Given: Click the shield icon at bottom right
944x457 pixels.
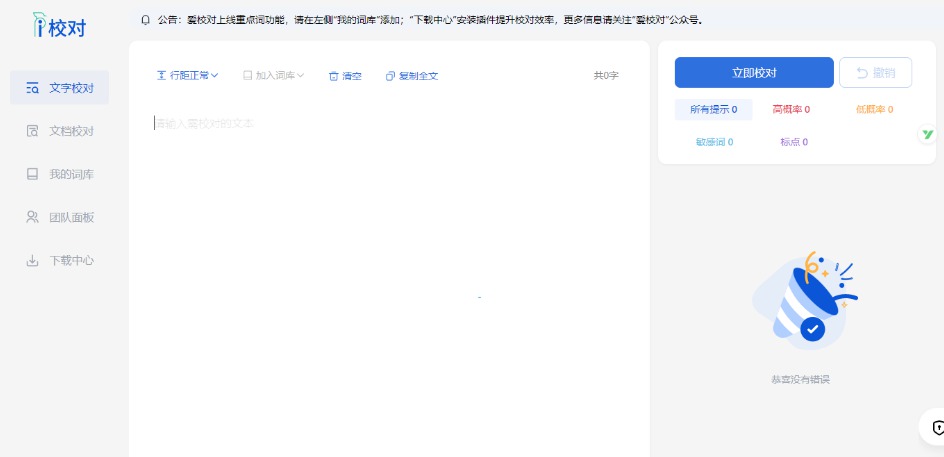Looking at the screenshot, I should [938, 427].
